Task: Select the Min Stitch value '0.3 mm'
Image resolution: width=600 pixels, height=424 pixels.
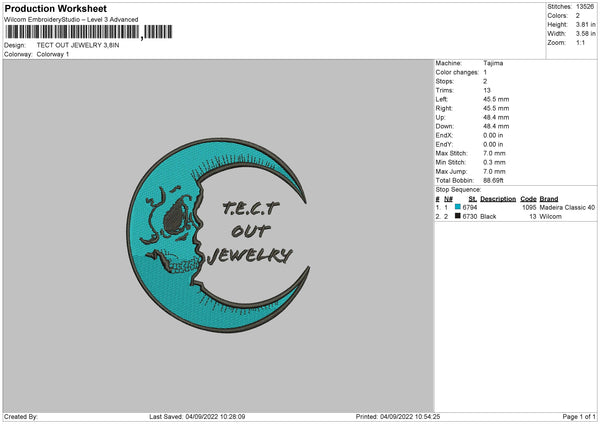Action: (494, 162)
